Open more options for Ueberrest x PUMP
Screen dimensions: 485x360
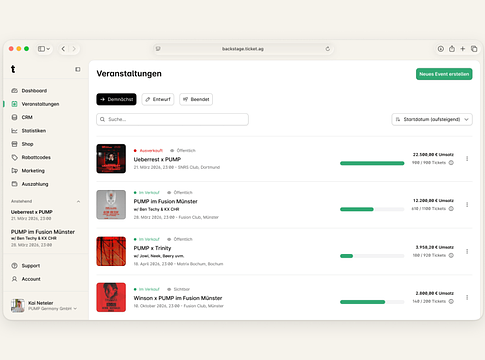[x=467, y=159]
